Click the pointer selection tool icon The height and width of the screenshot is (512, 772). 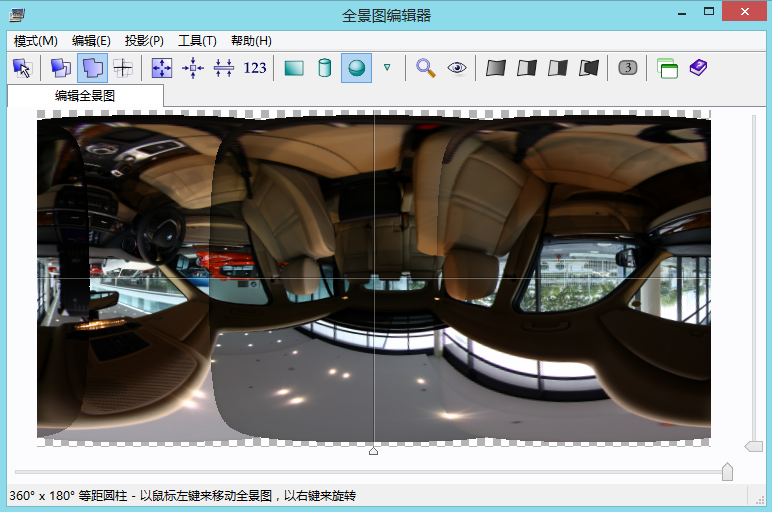pyautogui.click(x=22, y=68)
